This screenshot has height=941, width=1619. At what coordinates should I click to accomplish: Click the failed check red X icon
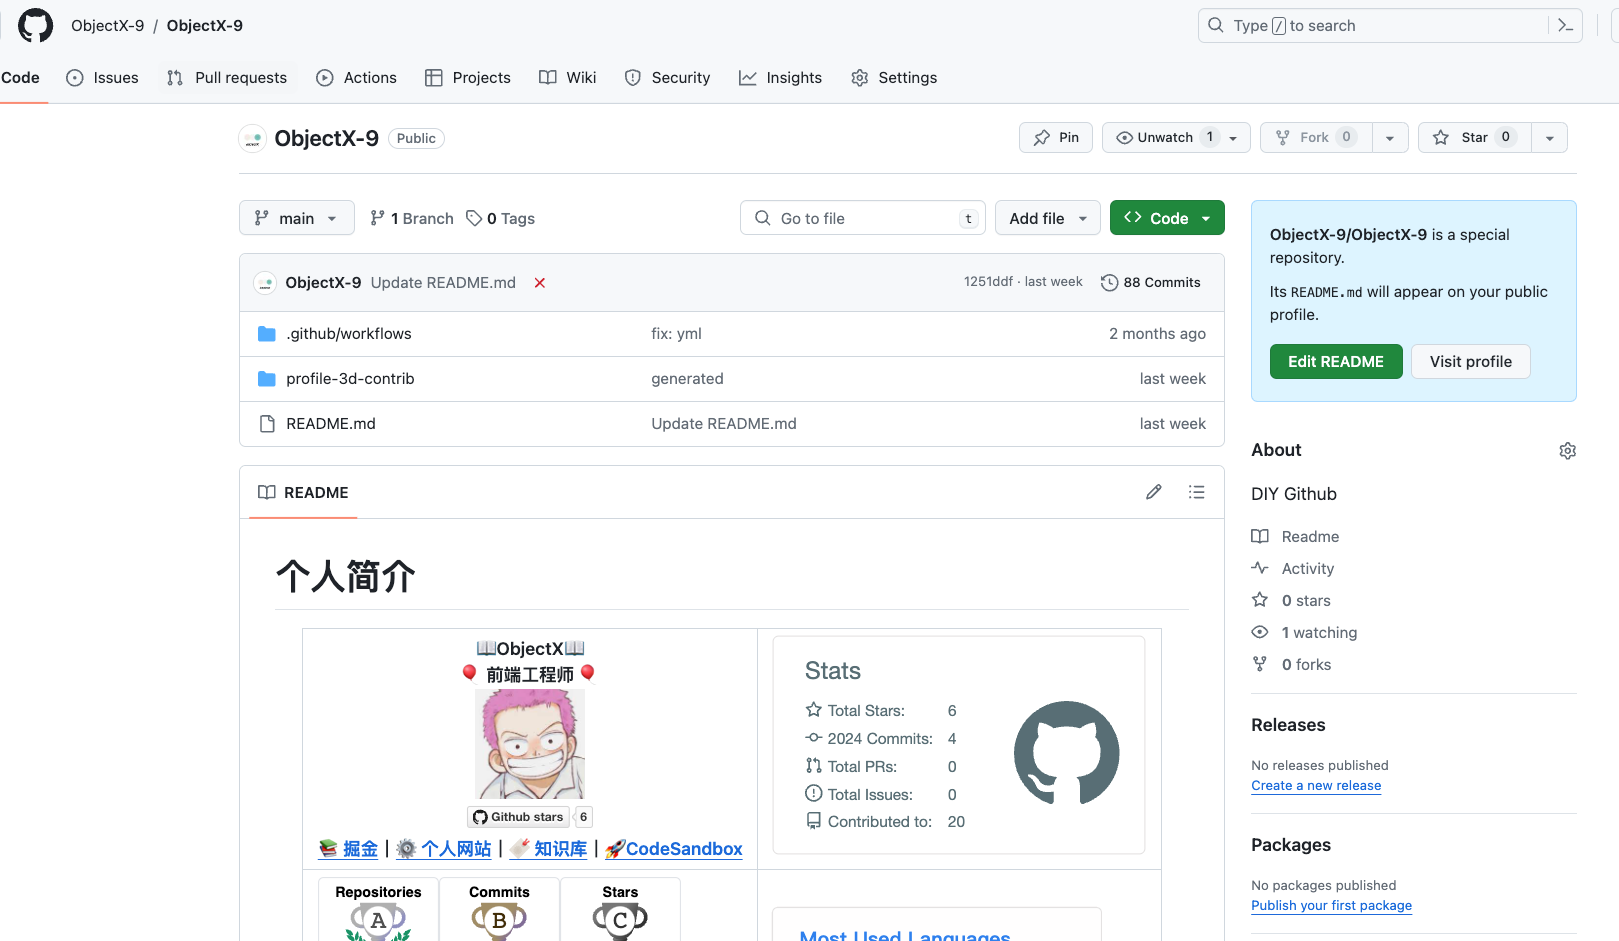point(540,283)
